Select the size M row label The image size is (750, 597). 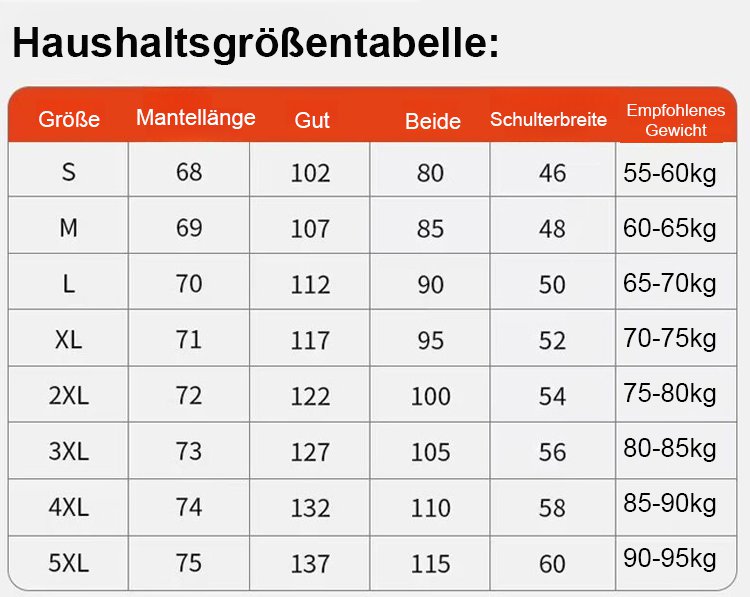(x=68, y=228)
